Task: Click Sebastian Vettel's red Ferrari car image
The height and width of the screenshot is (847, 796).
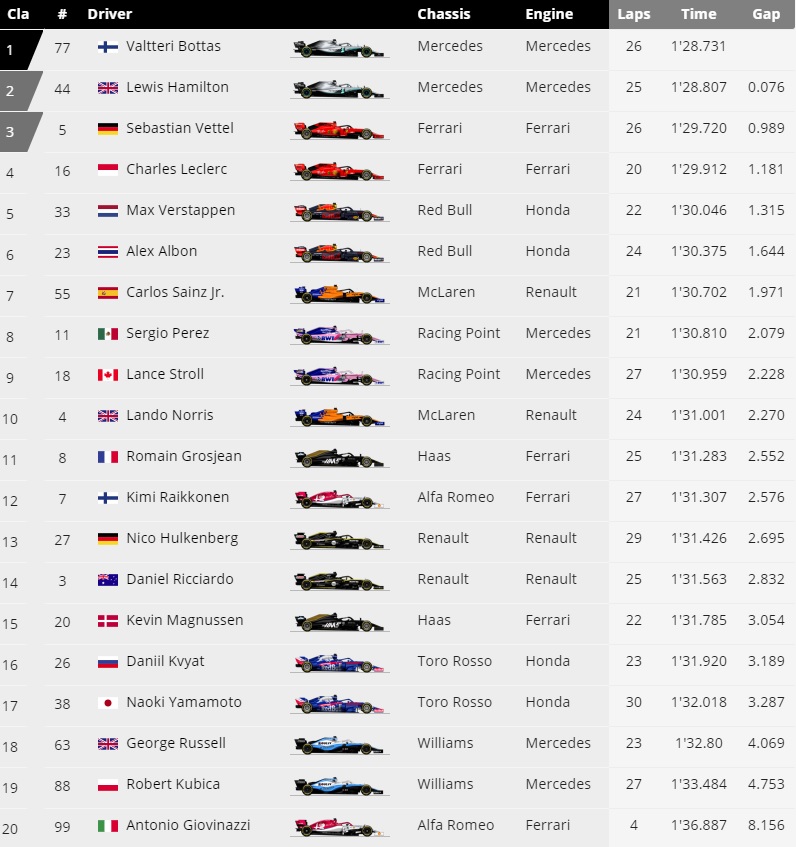Action: tap(339, 130)
